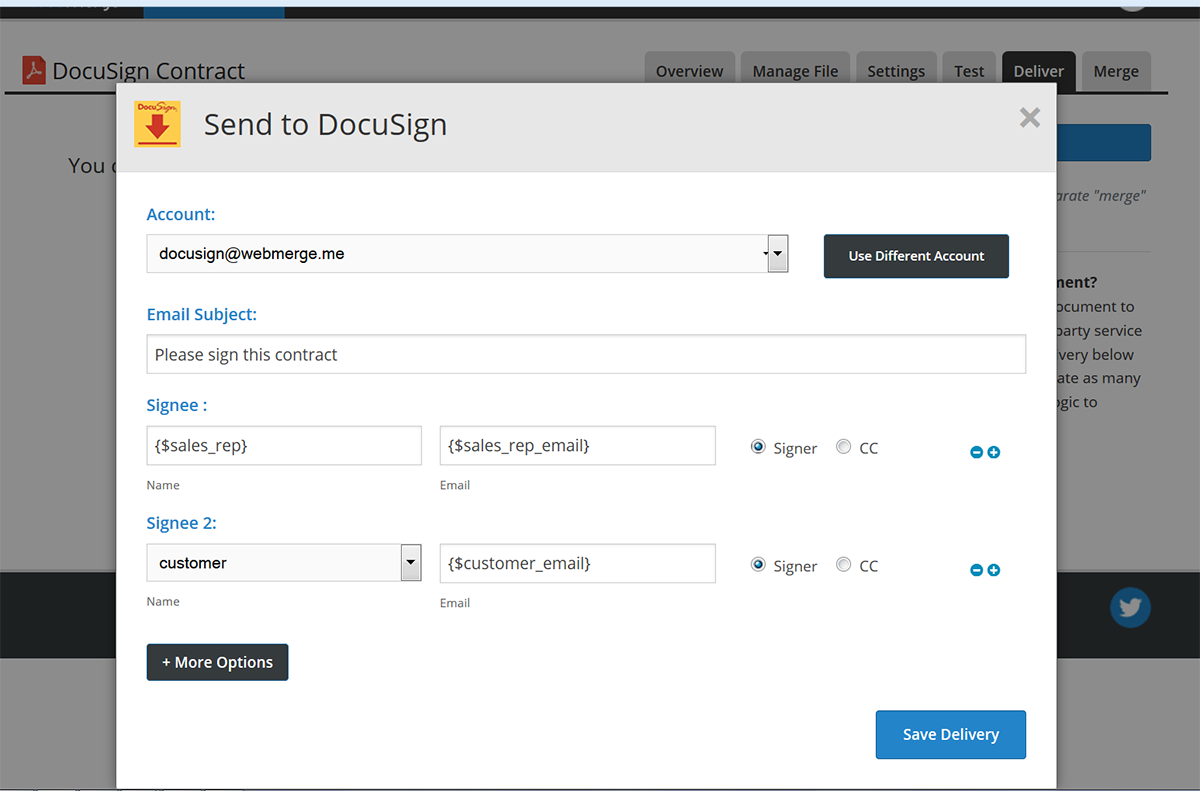The image size is (1200, 791).
Task: Click the Signee 2: label
Action: point(182,523)
